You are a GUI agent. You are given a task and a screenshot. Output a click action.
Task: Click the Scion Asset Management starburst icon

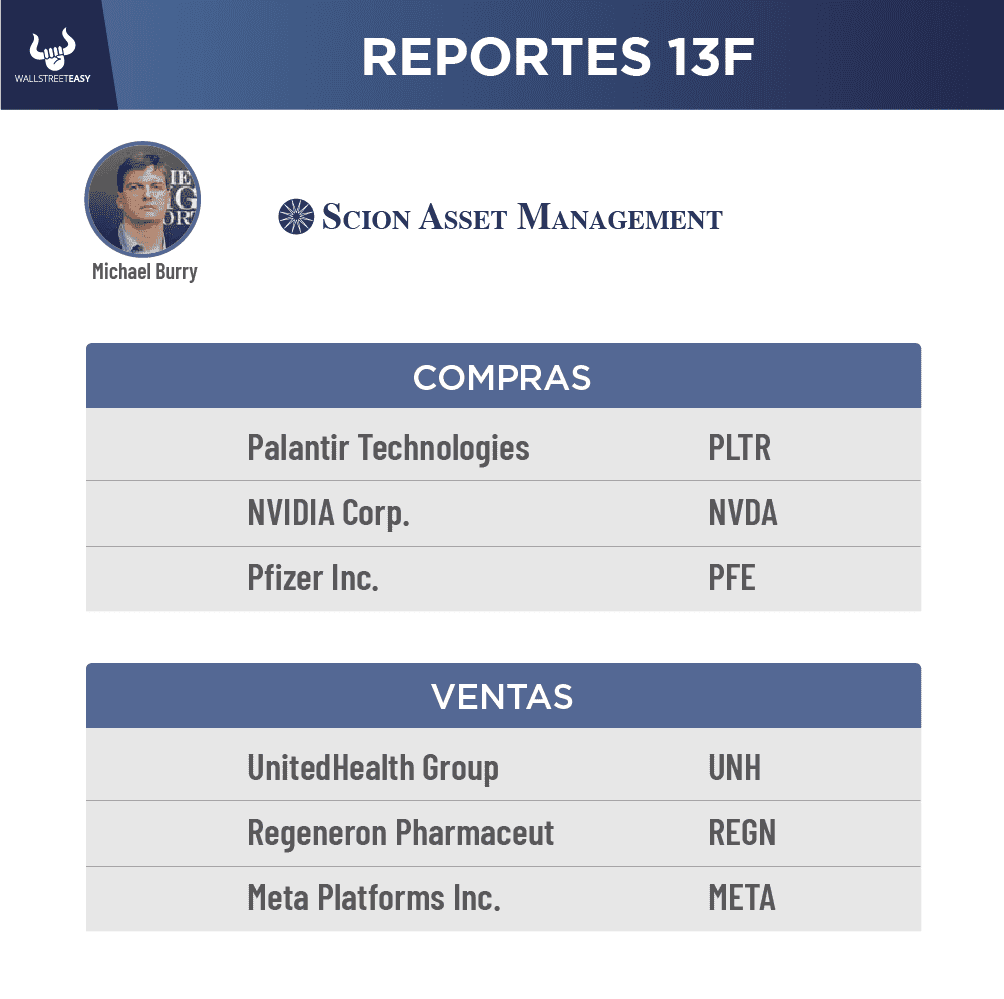[296, 217]
